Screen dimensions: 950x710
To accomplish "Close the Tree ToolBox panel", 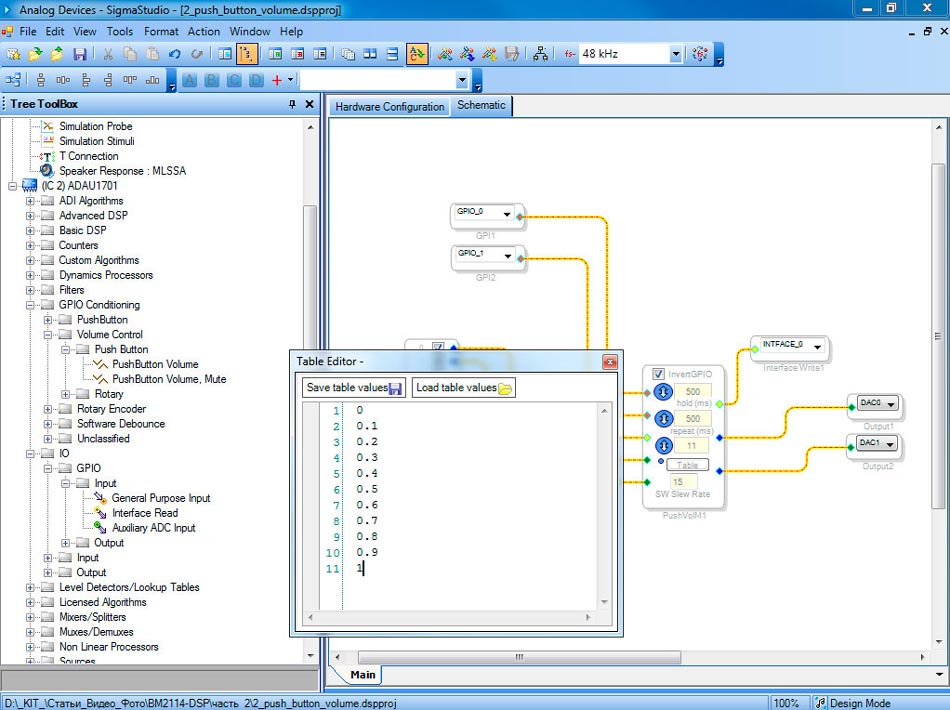I will pos(309,104).
